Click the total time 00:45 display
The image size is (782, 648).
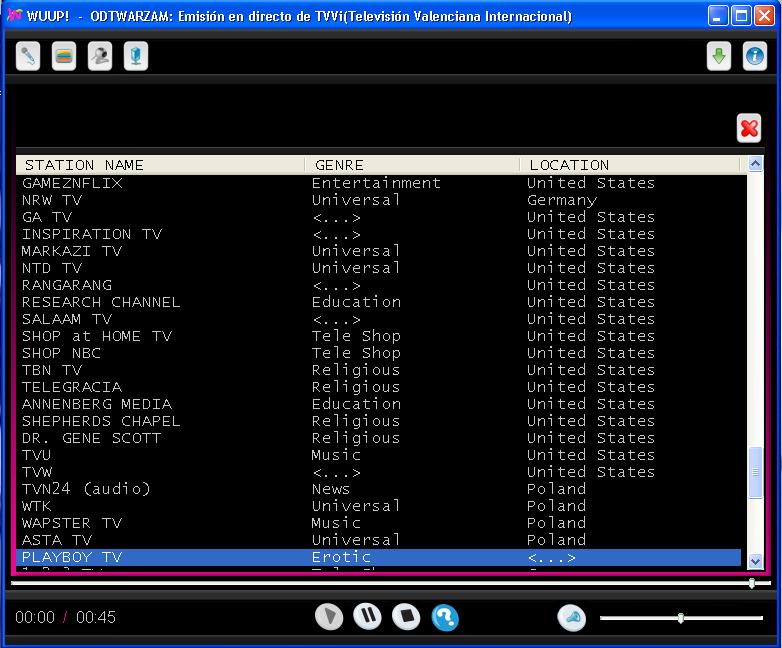pos(96,618)
